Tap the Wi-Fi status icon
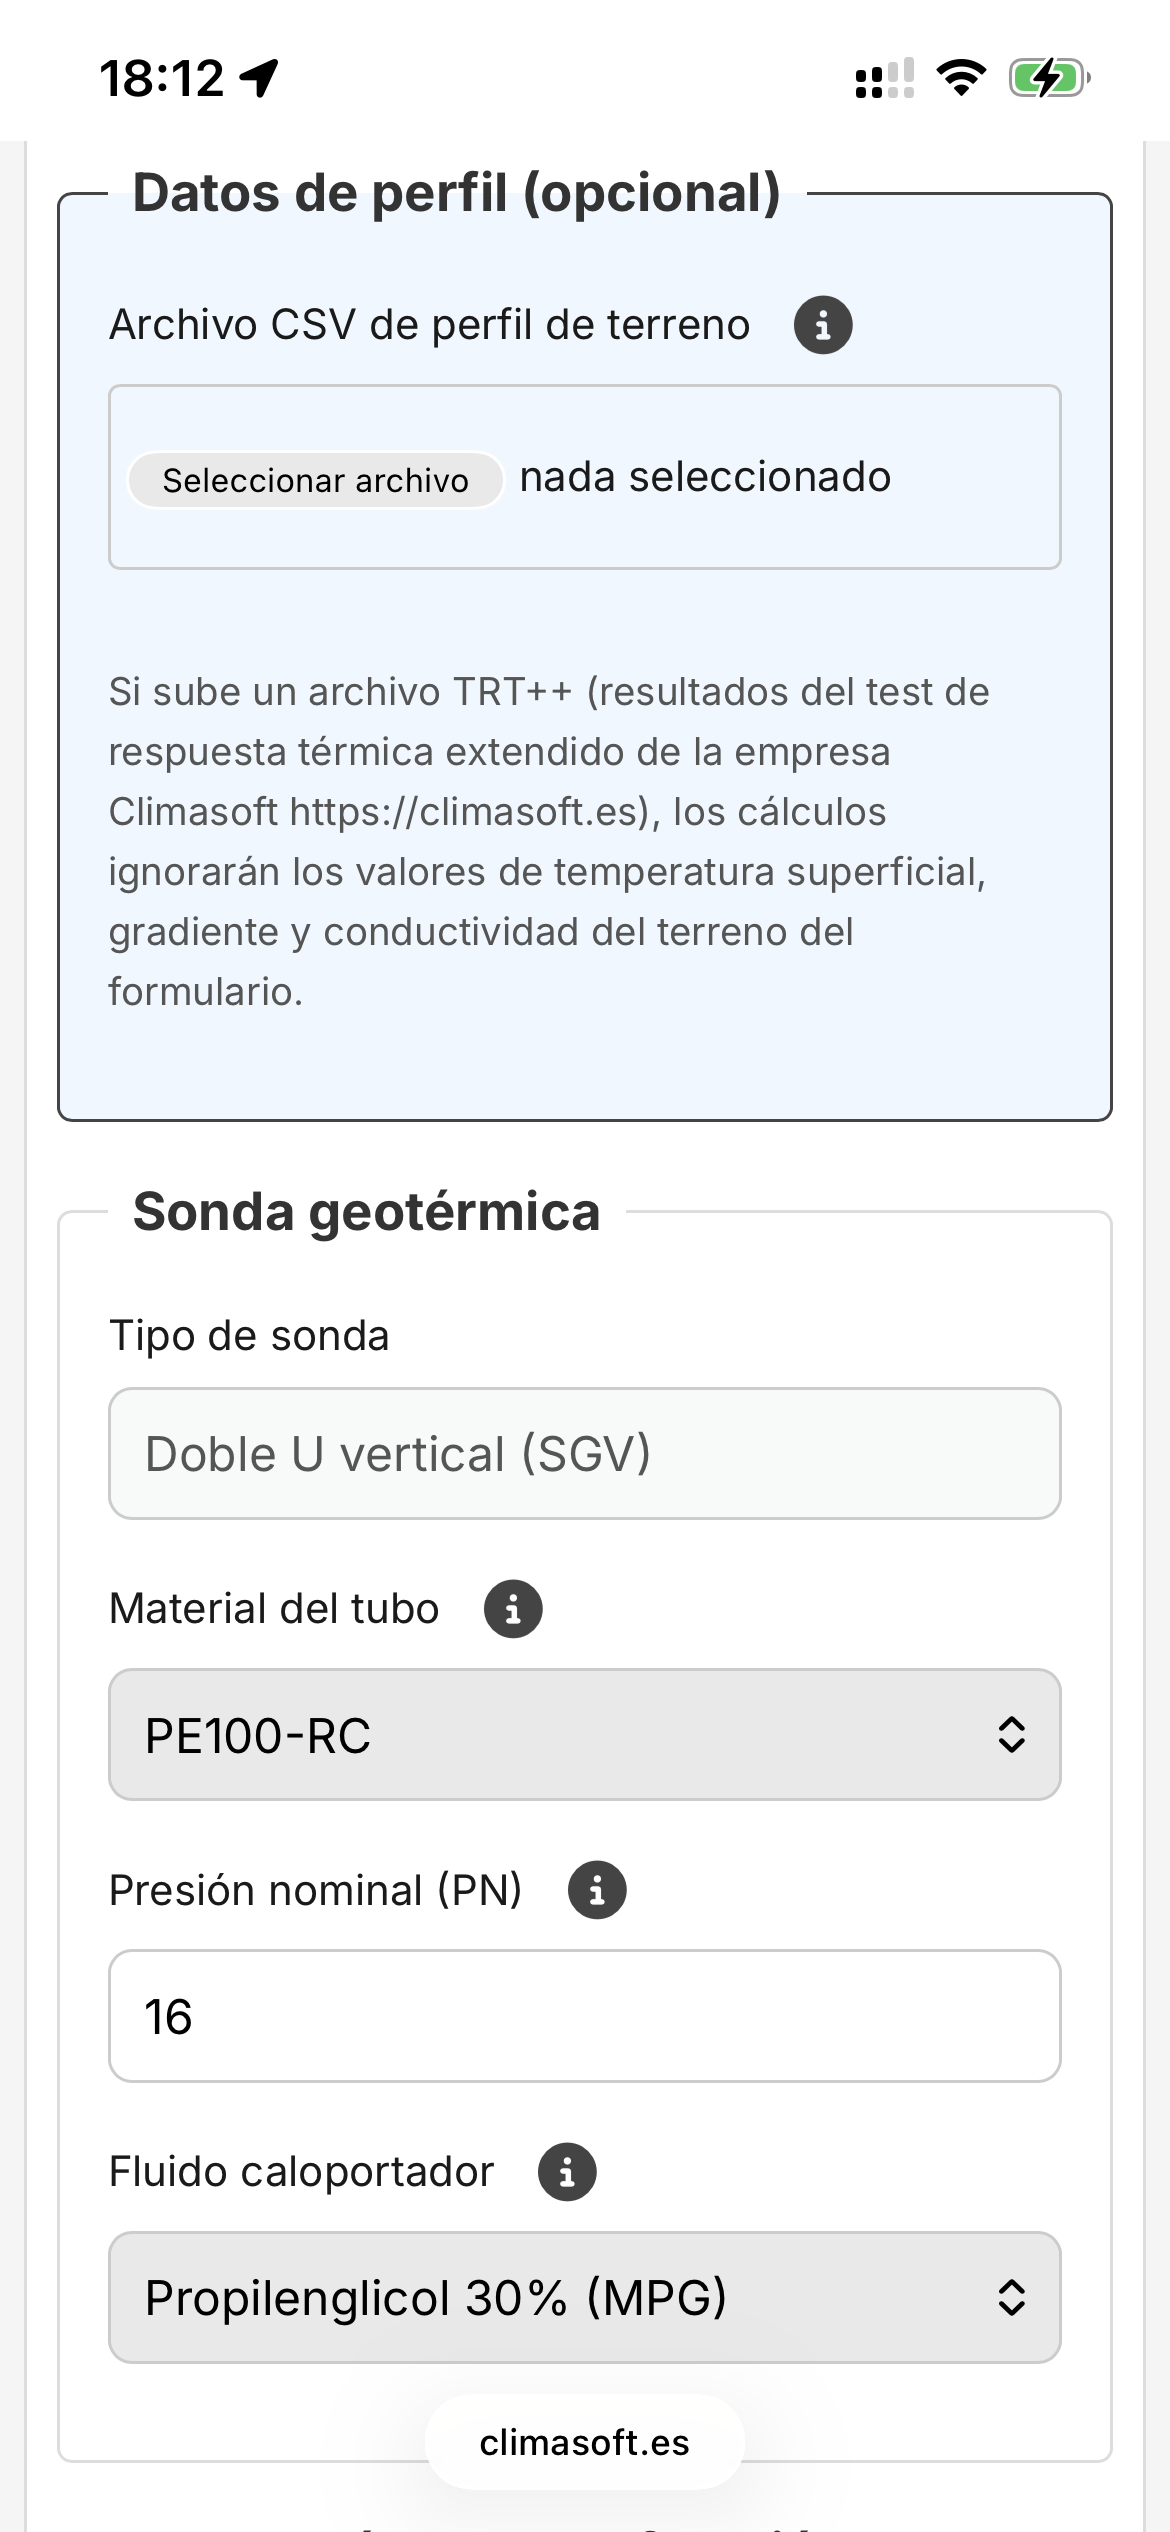 (961, 78)
